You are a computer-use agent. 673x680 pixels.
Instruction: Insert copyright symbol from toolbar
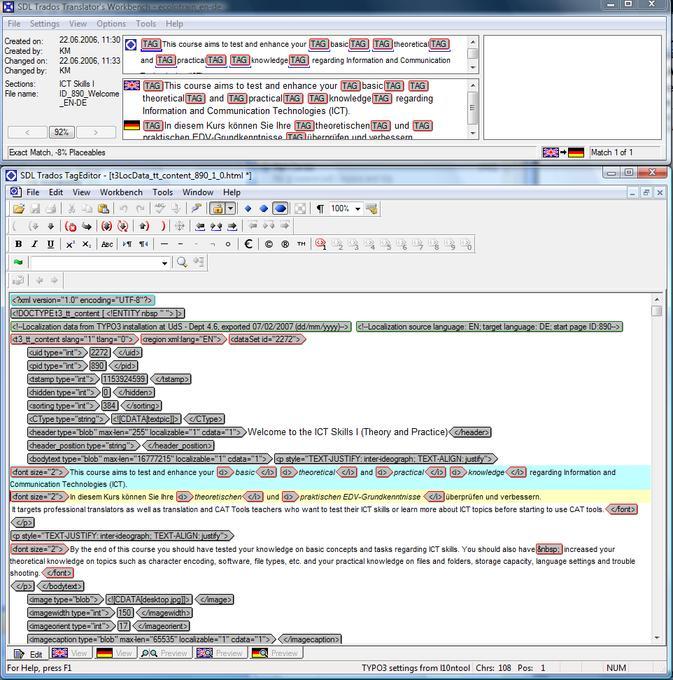(x=268, y=244)
